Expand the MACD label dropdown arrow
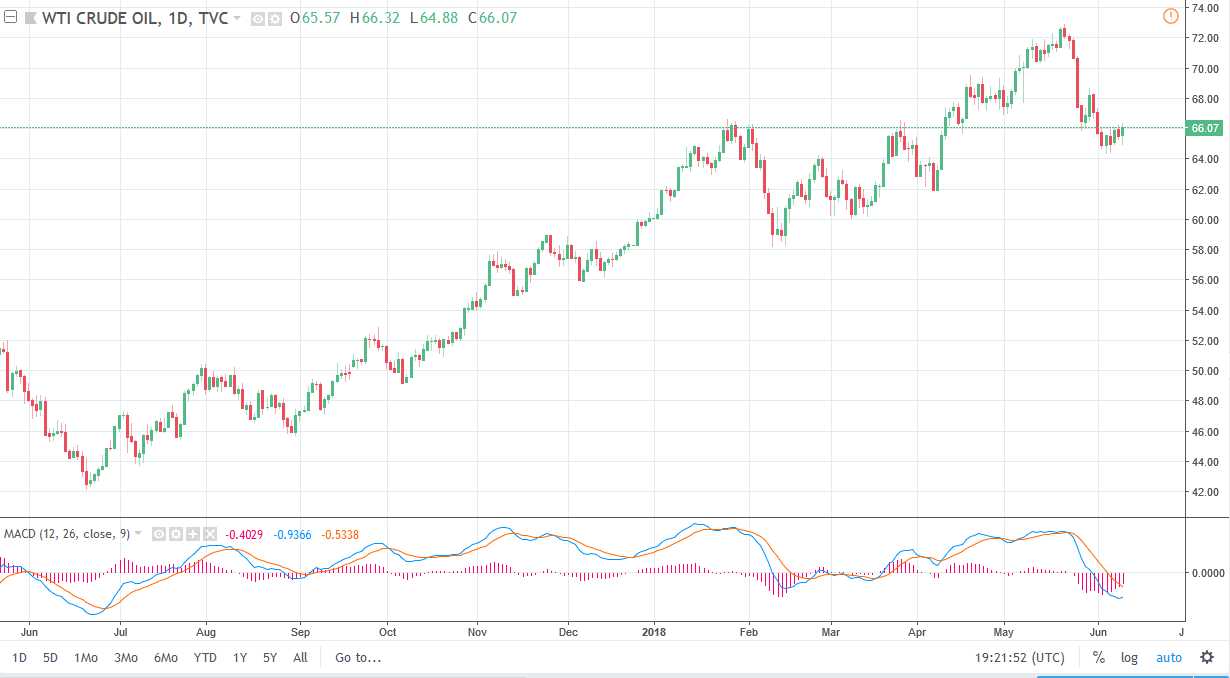This screenshot has height=678, width=1230. point(140,534)
